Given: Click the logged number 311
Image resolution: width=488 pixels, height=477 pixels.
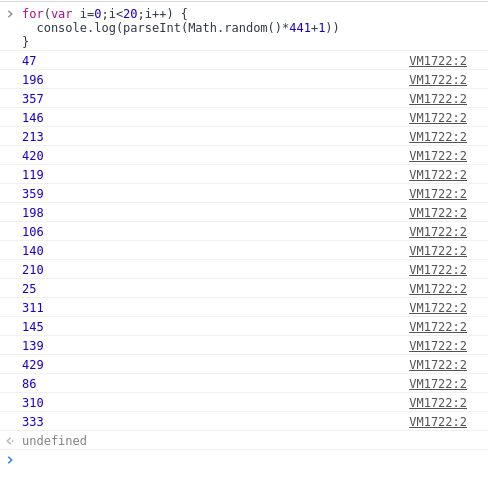Looking at the screenshot, I should (33, 308).
